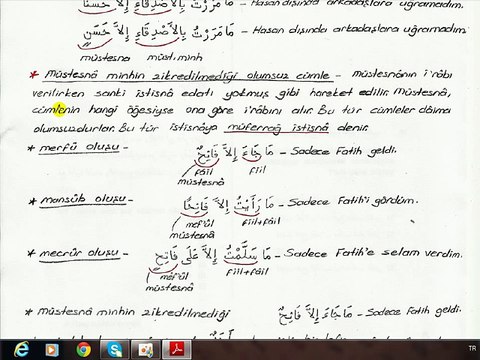Select the Adobe Reader taskbar icon

177,350
